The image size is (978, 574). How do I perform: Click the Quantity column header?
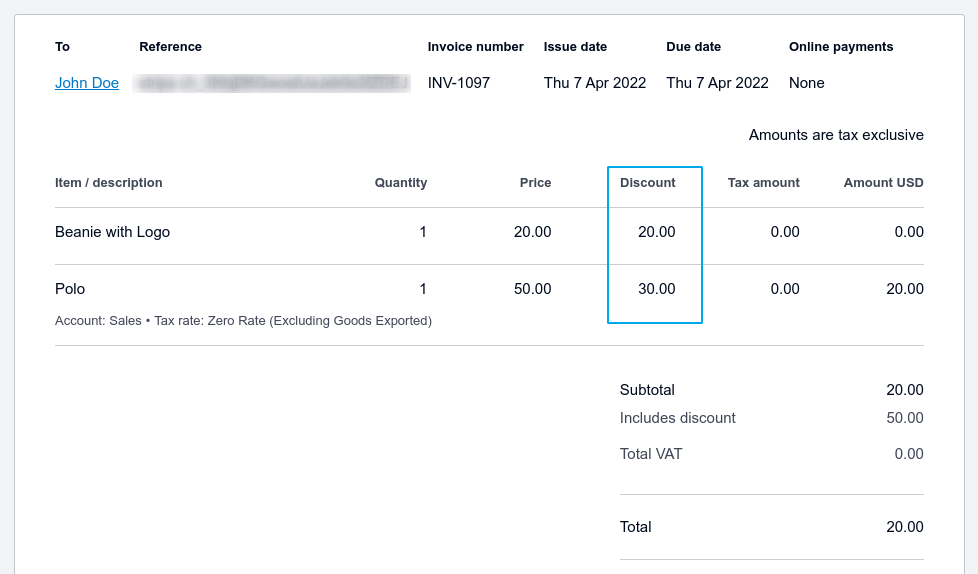click(401, 183)
